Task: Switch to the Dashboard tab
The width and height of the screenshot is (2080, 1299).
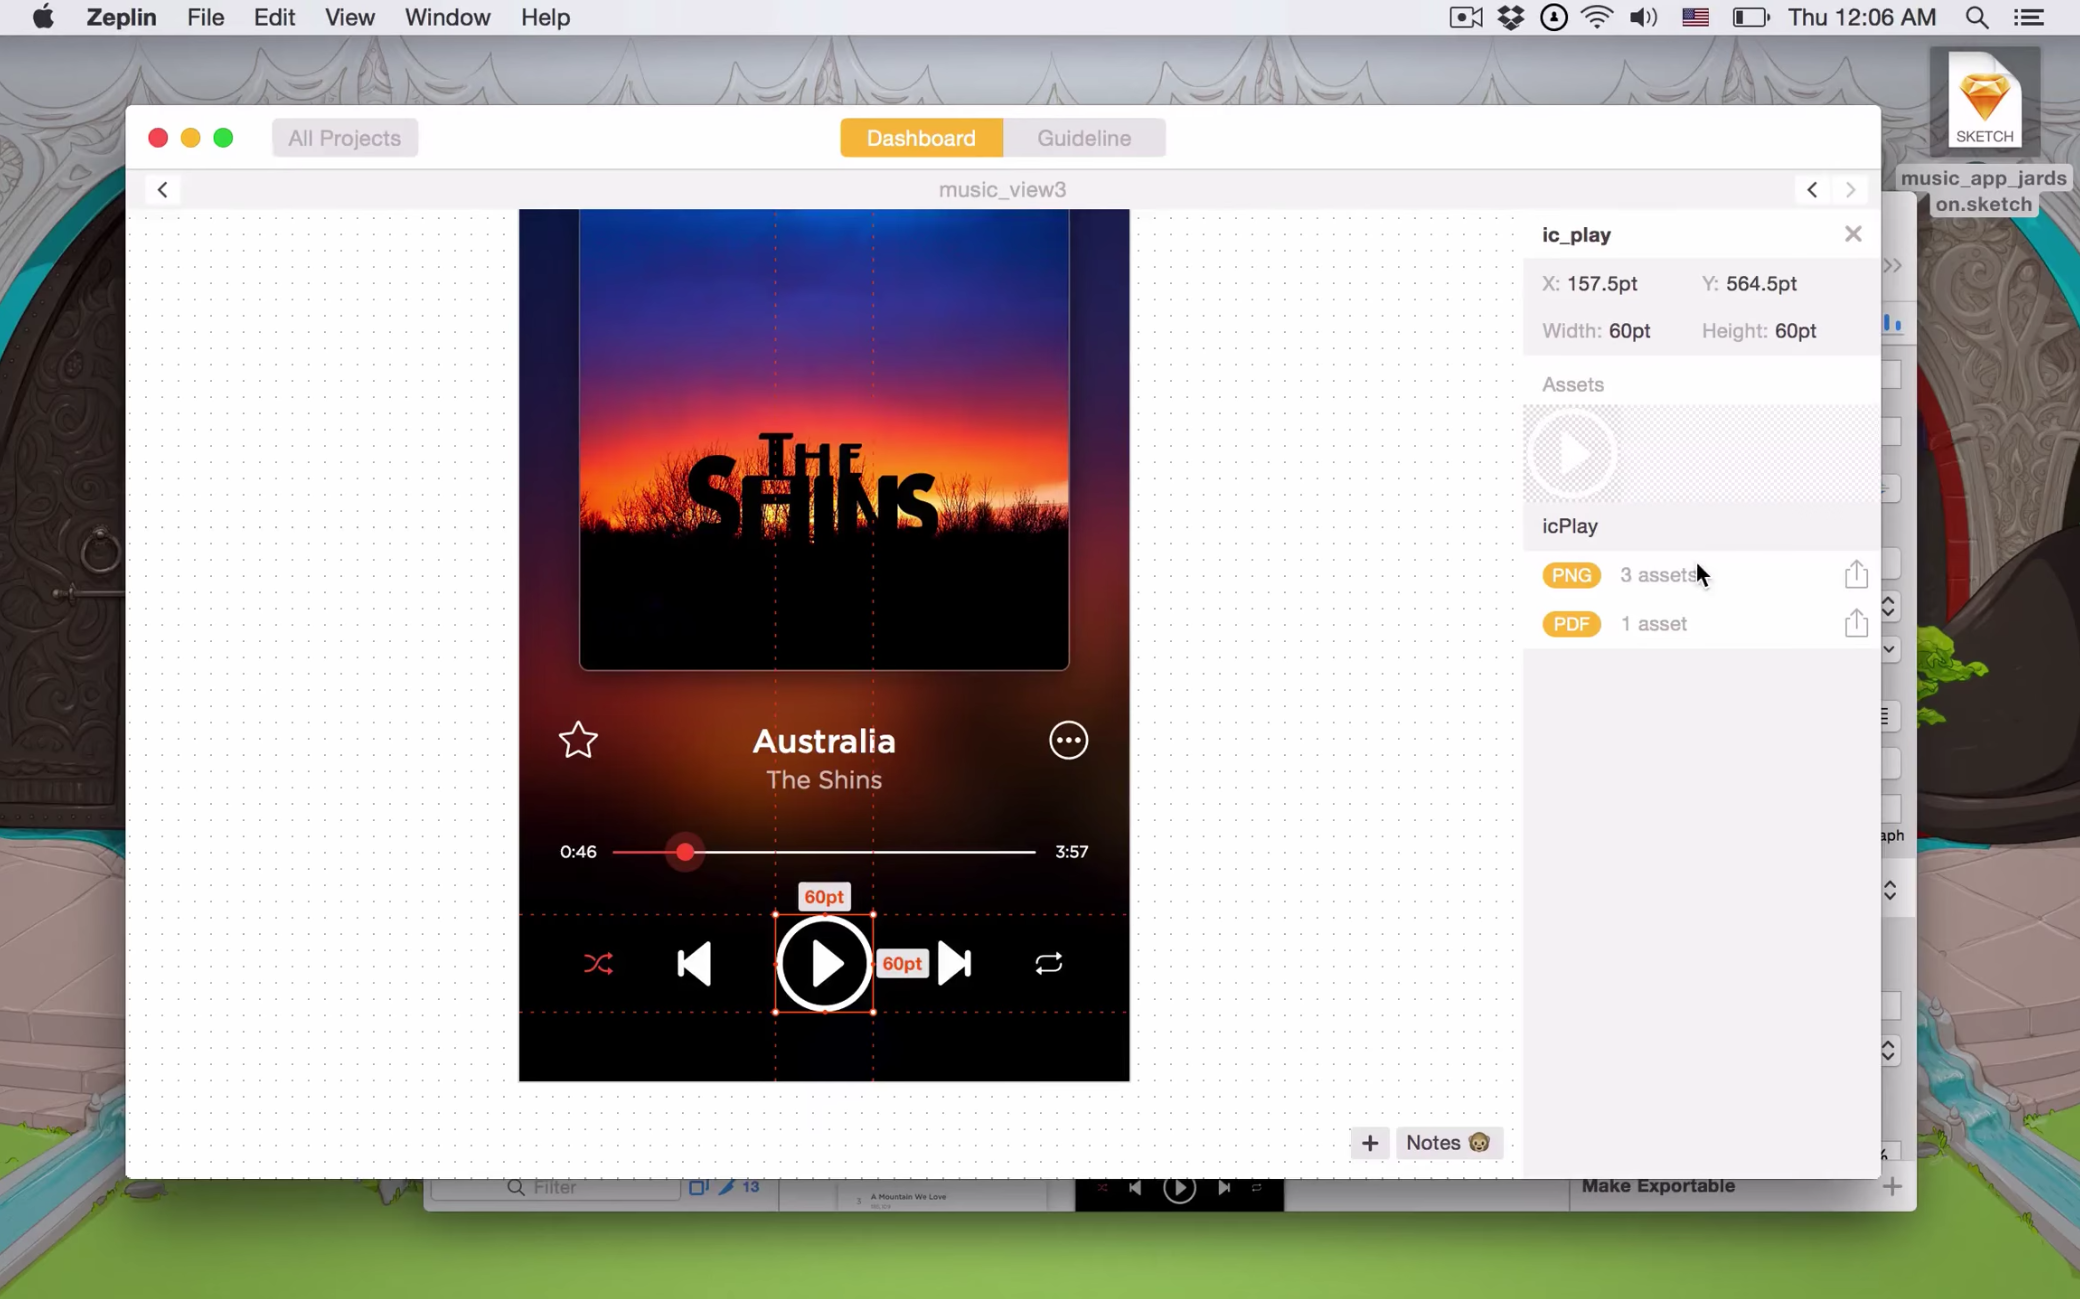Action: click(921, 138)
